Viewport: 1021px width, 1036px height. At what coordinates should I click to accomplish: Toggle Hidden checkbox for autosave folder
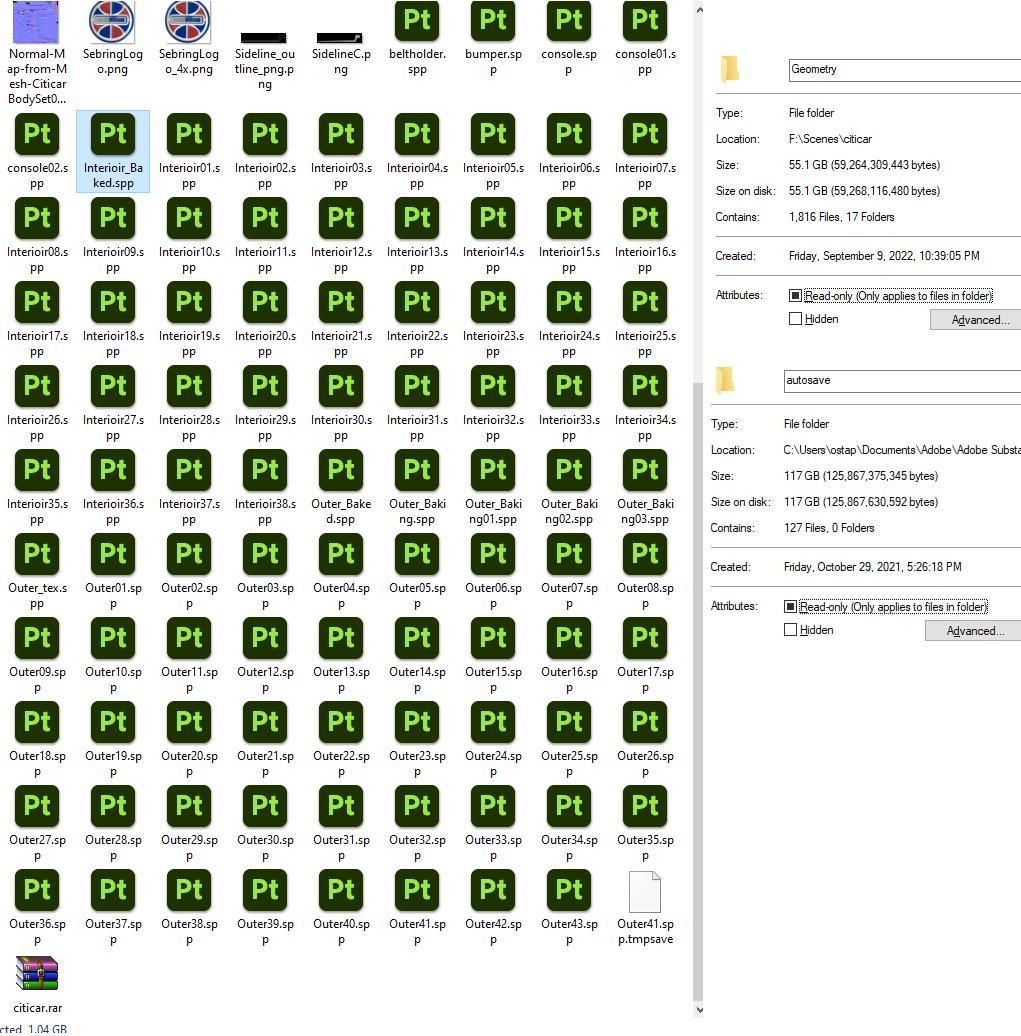[790, 630]
